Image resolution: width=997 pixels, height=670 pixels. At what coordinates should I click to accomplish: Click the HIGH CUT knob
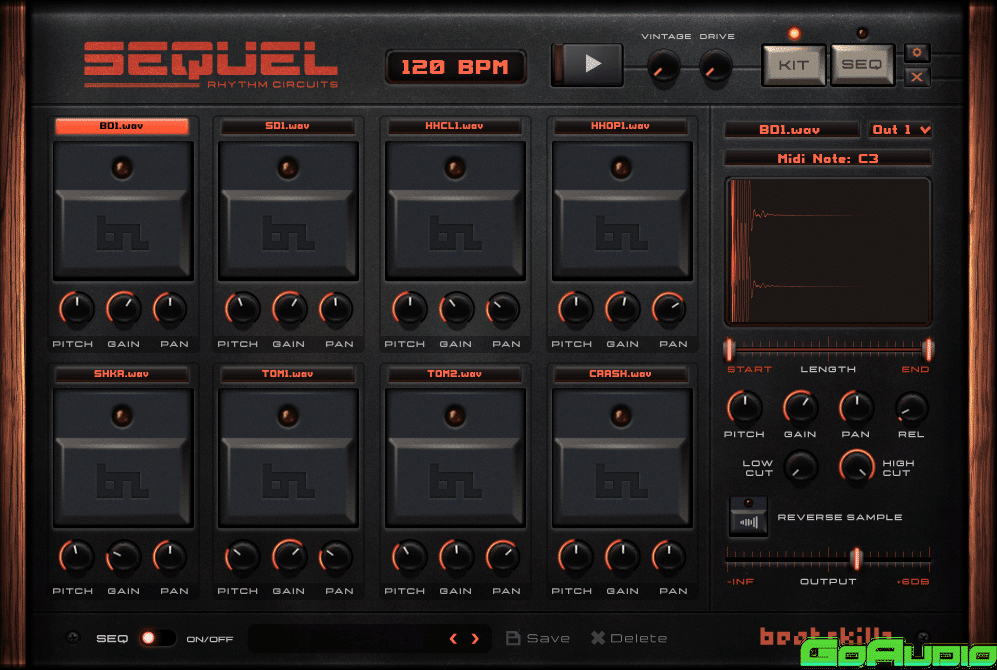[x=856, y=467]
